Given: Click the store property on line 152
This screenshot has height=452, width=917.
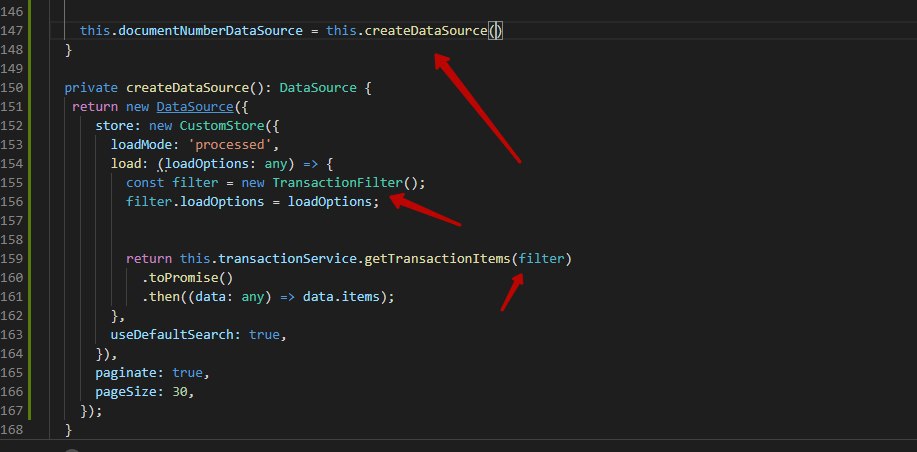Looking at the screenshot, I should 115,126.
